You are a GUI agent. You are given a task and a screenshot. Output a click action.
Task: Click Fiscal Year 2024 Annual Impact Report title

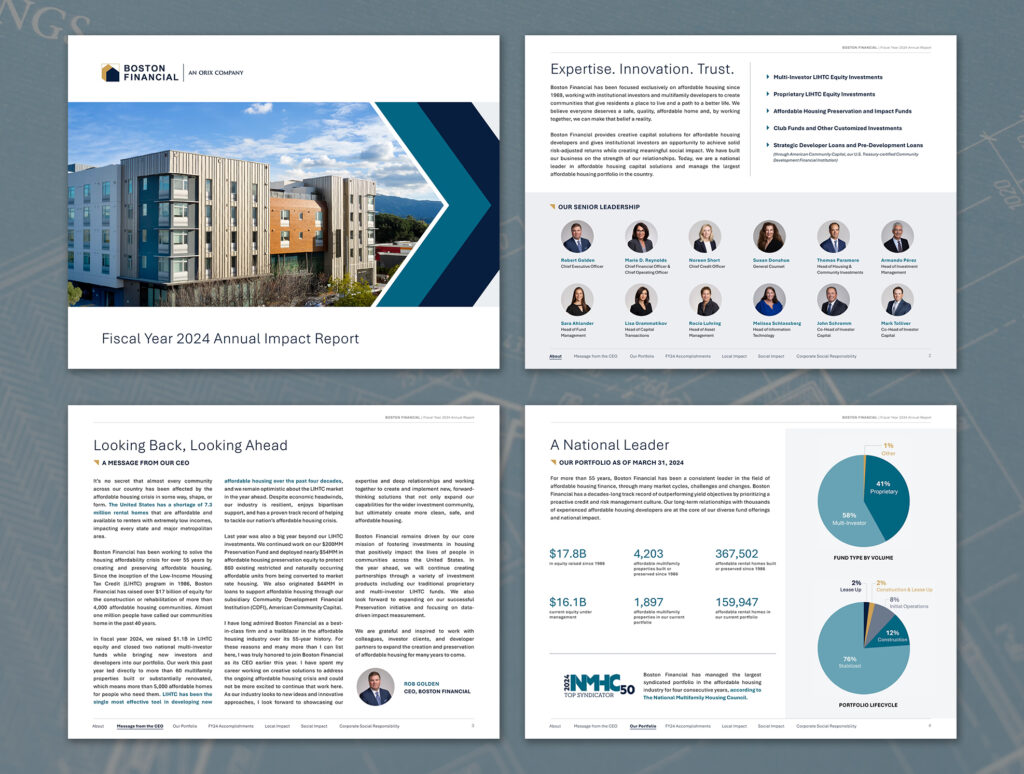(230, 338)
